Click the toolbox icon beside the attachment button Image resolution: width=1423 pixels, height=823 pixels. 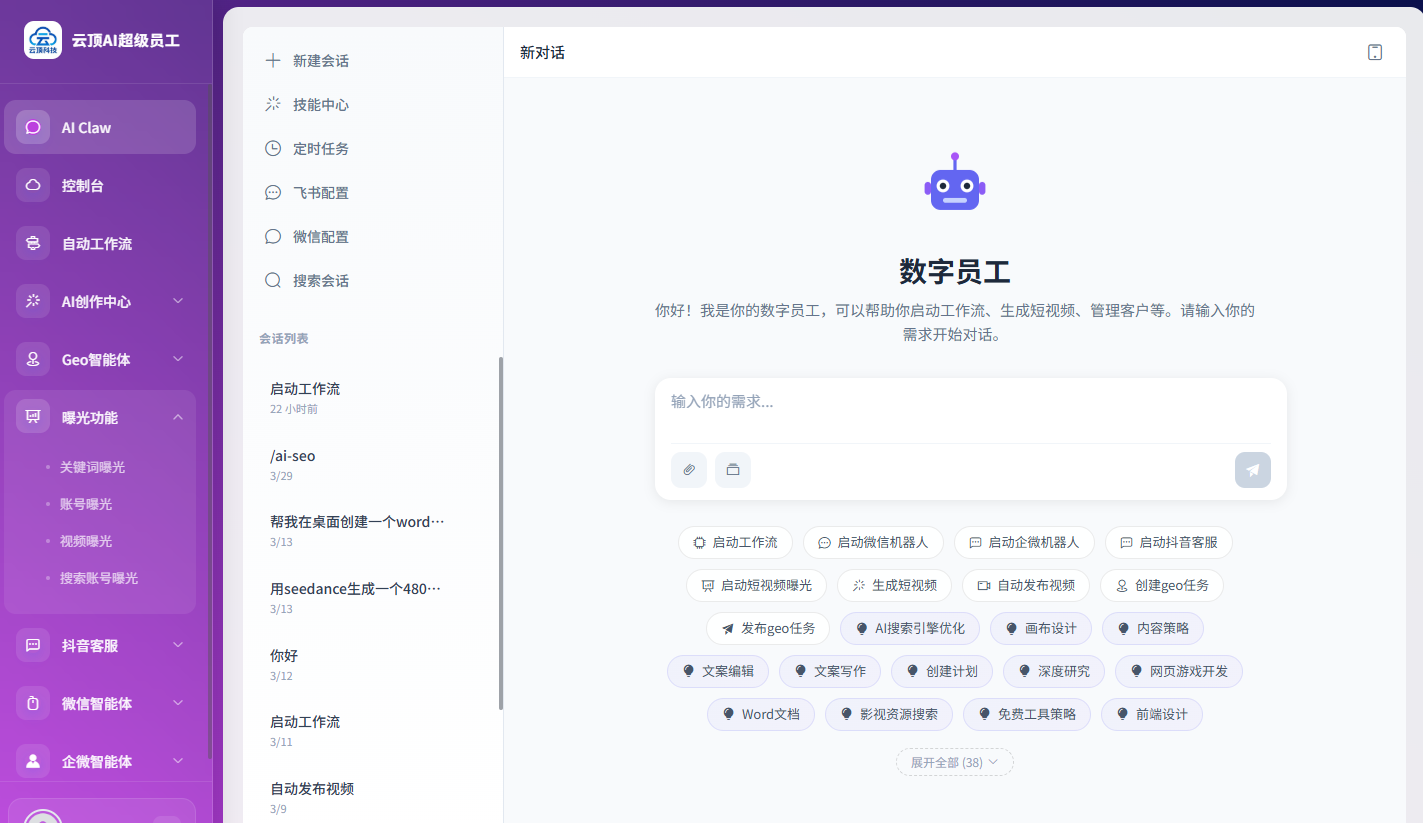pos(733,470)
